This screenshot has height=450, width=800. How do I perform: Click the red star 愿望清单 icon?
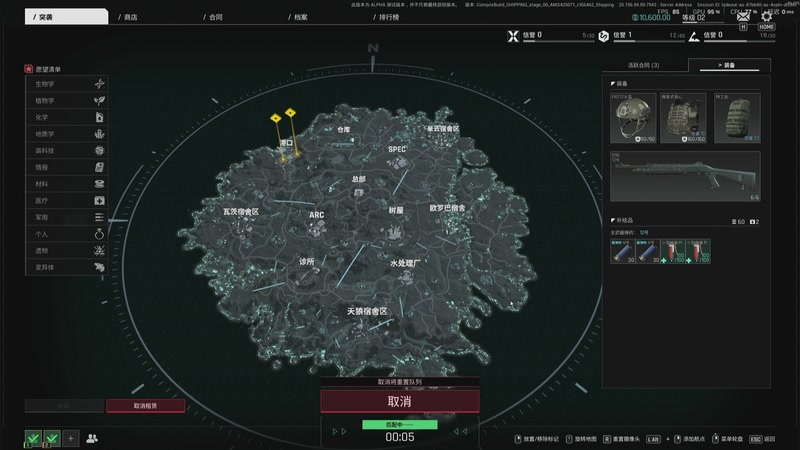point(29,69)
